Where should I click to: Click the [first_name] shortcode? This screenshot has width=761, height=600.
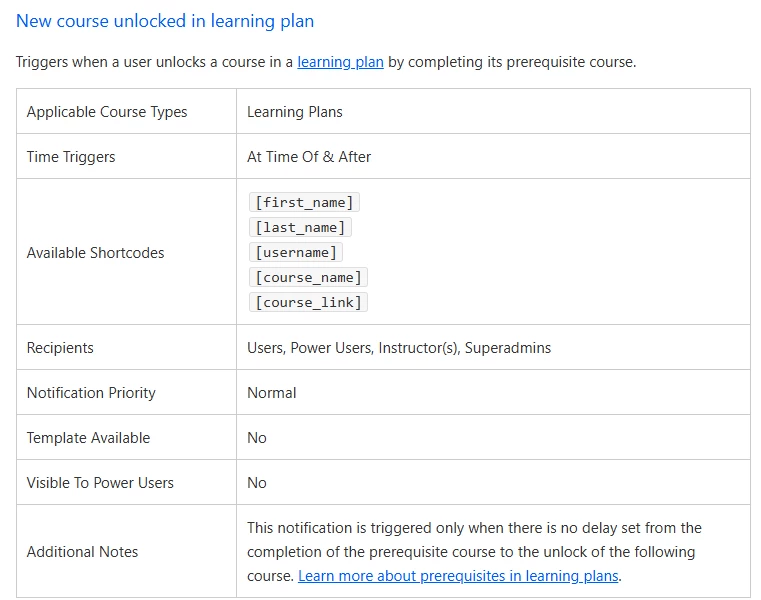304,202
